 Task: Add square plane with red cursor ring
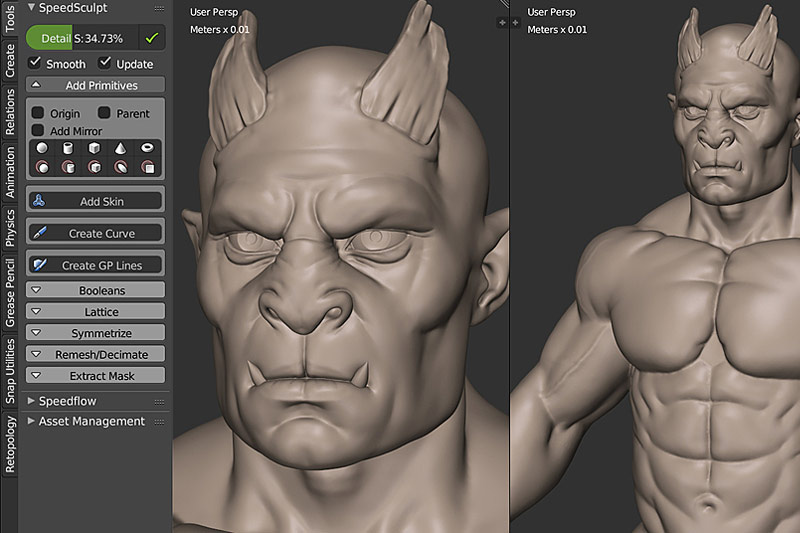pos(147,167)
